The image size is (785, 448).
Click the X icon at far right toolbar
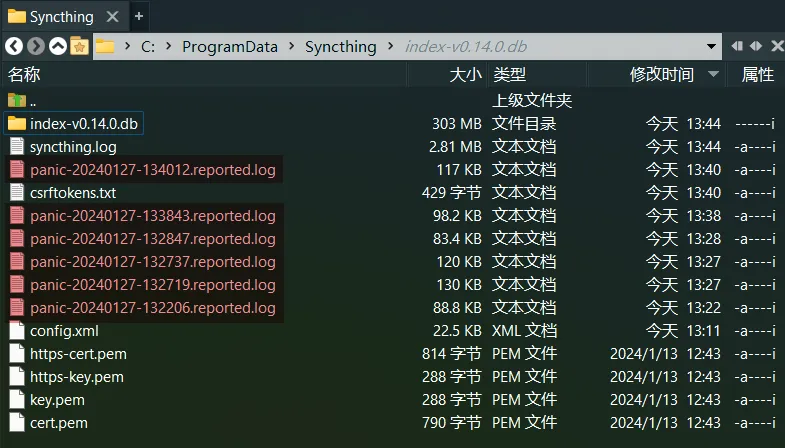777,46
